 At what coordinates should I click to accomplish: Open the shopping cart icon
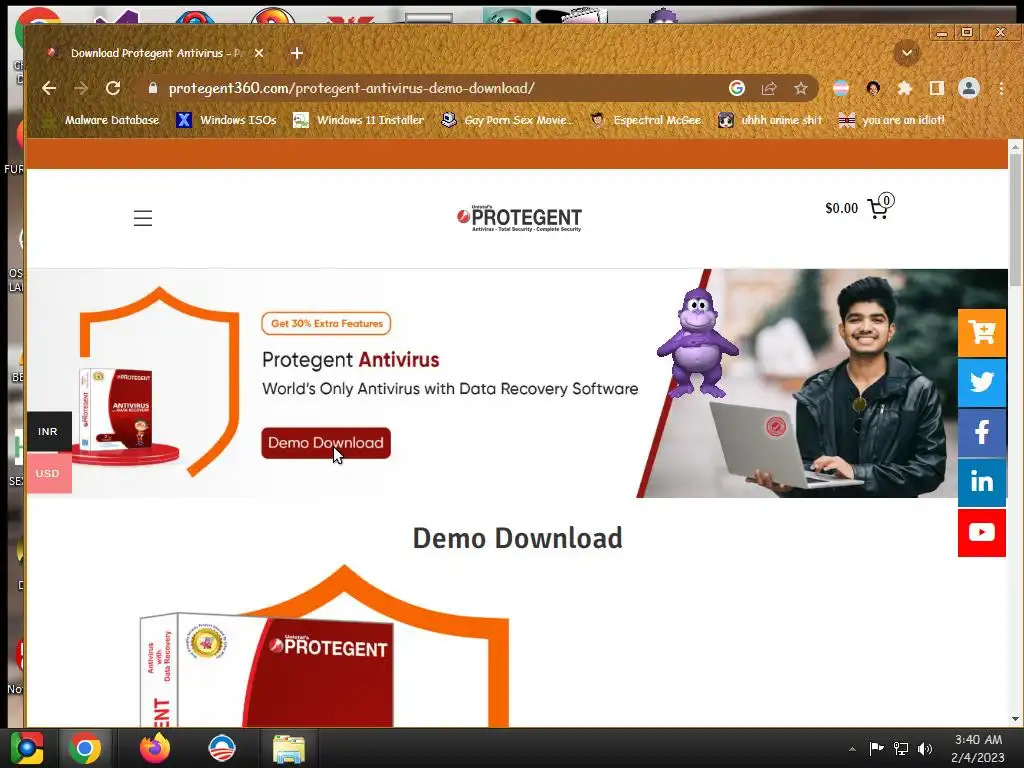880,207
